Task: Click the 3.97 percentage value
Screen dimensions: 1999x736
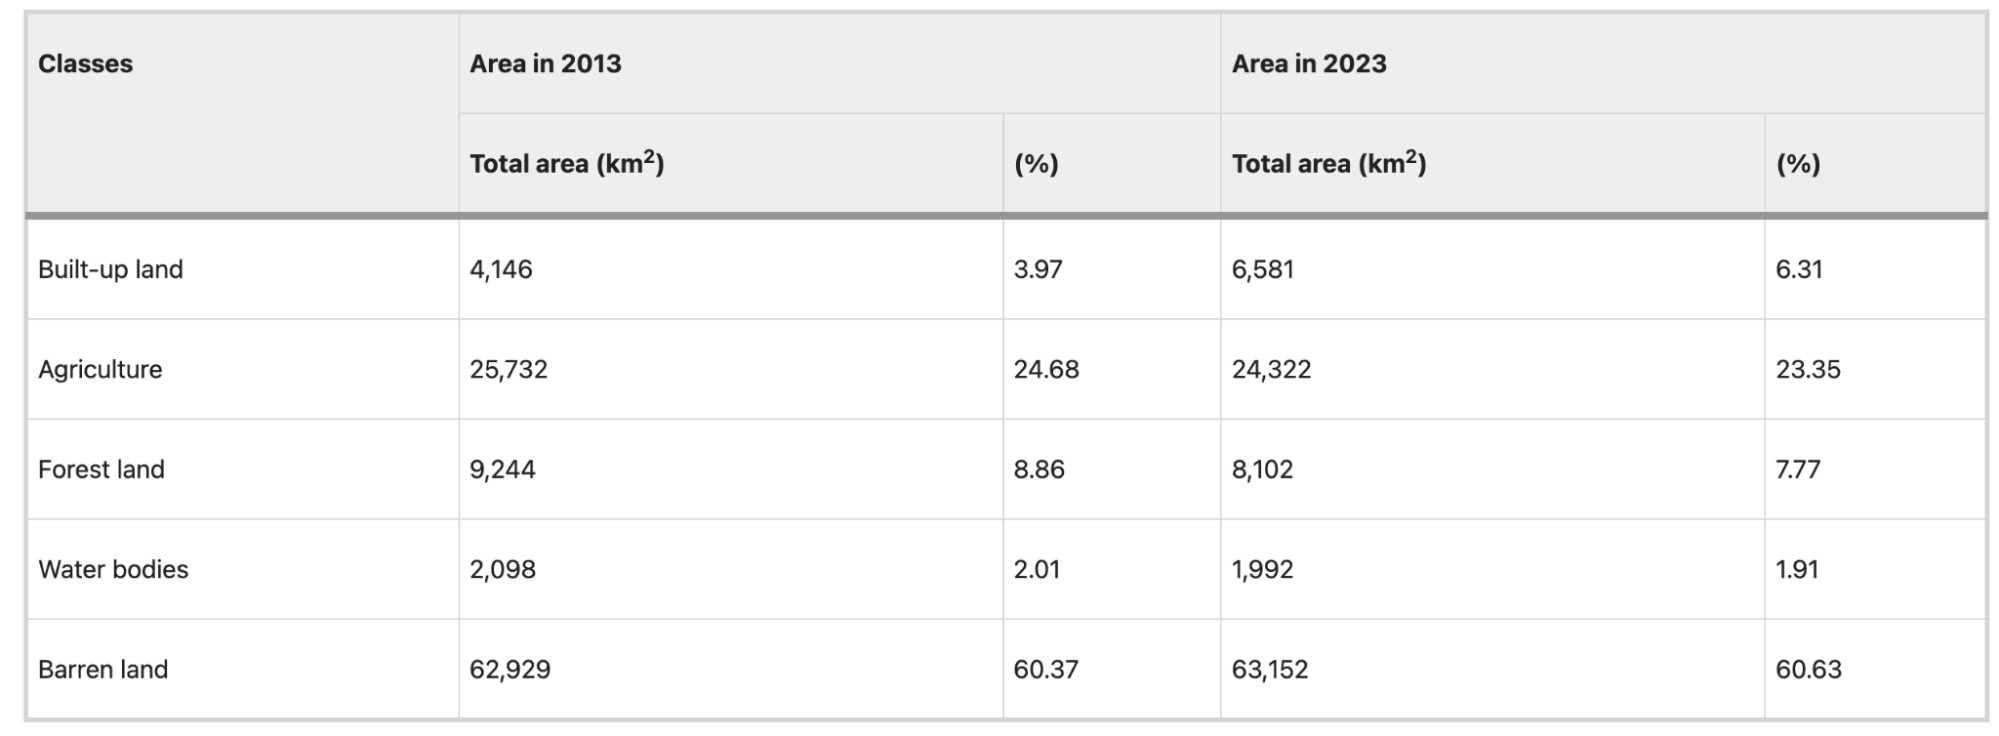Action: [x=1038, y=270]
